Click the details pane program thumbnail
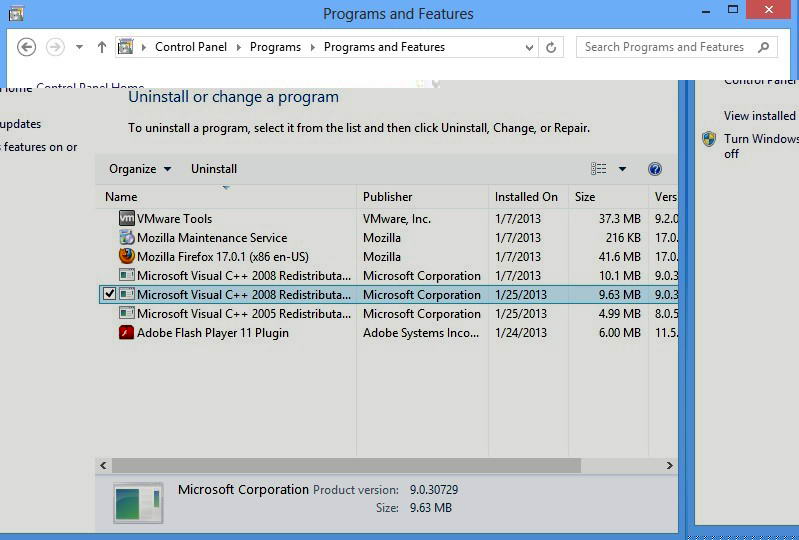Screen dimensions: 799x540 (x=138, y=503)
